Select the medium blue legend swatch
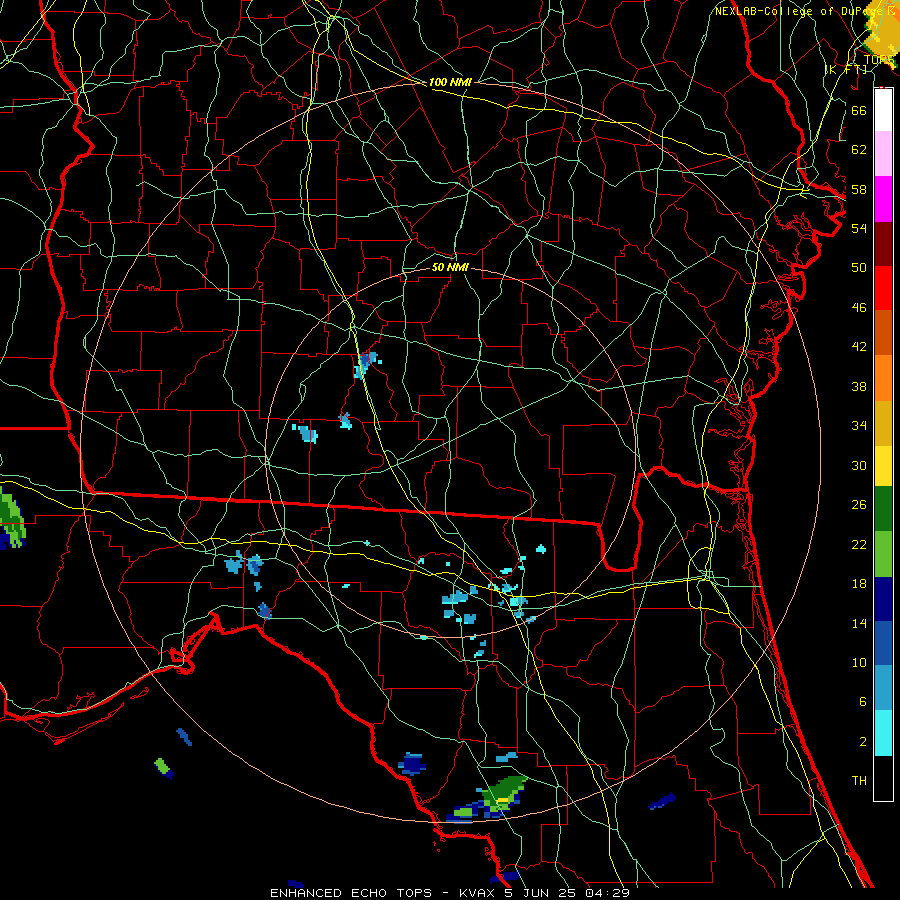The image size is (900, 900). click(x=883, y=643)
